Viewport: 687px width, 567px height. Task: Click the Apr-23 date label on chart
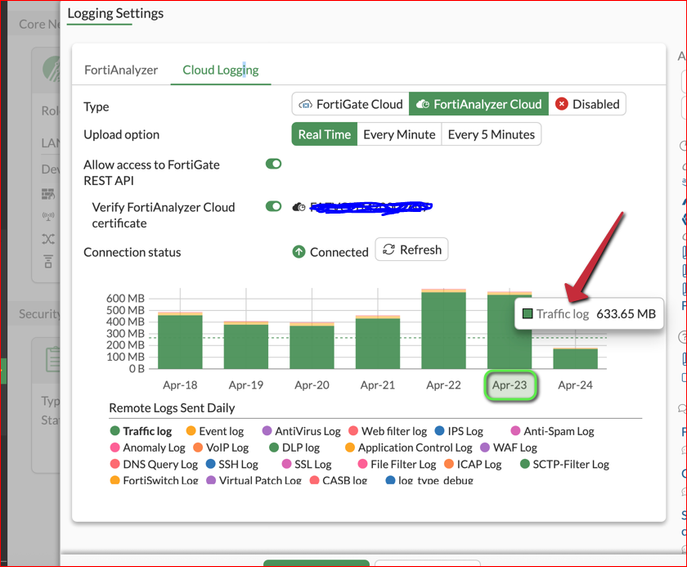tap(510, 385)
